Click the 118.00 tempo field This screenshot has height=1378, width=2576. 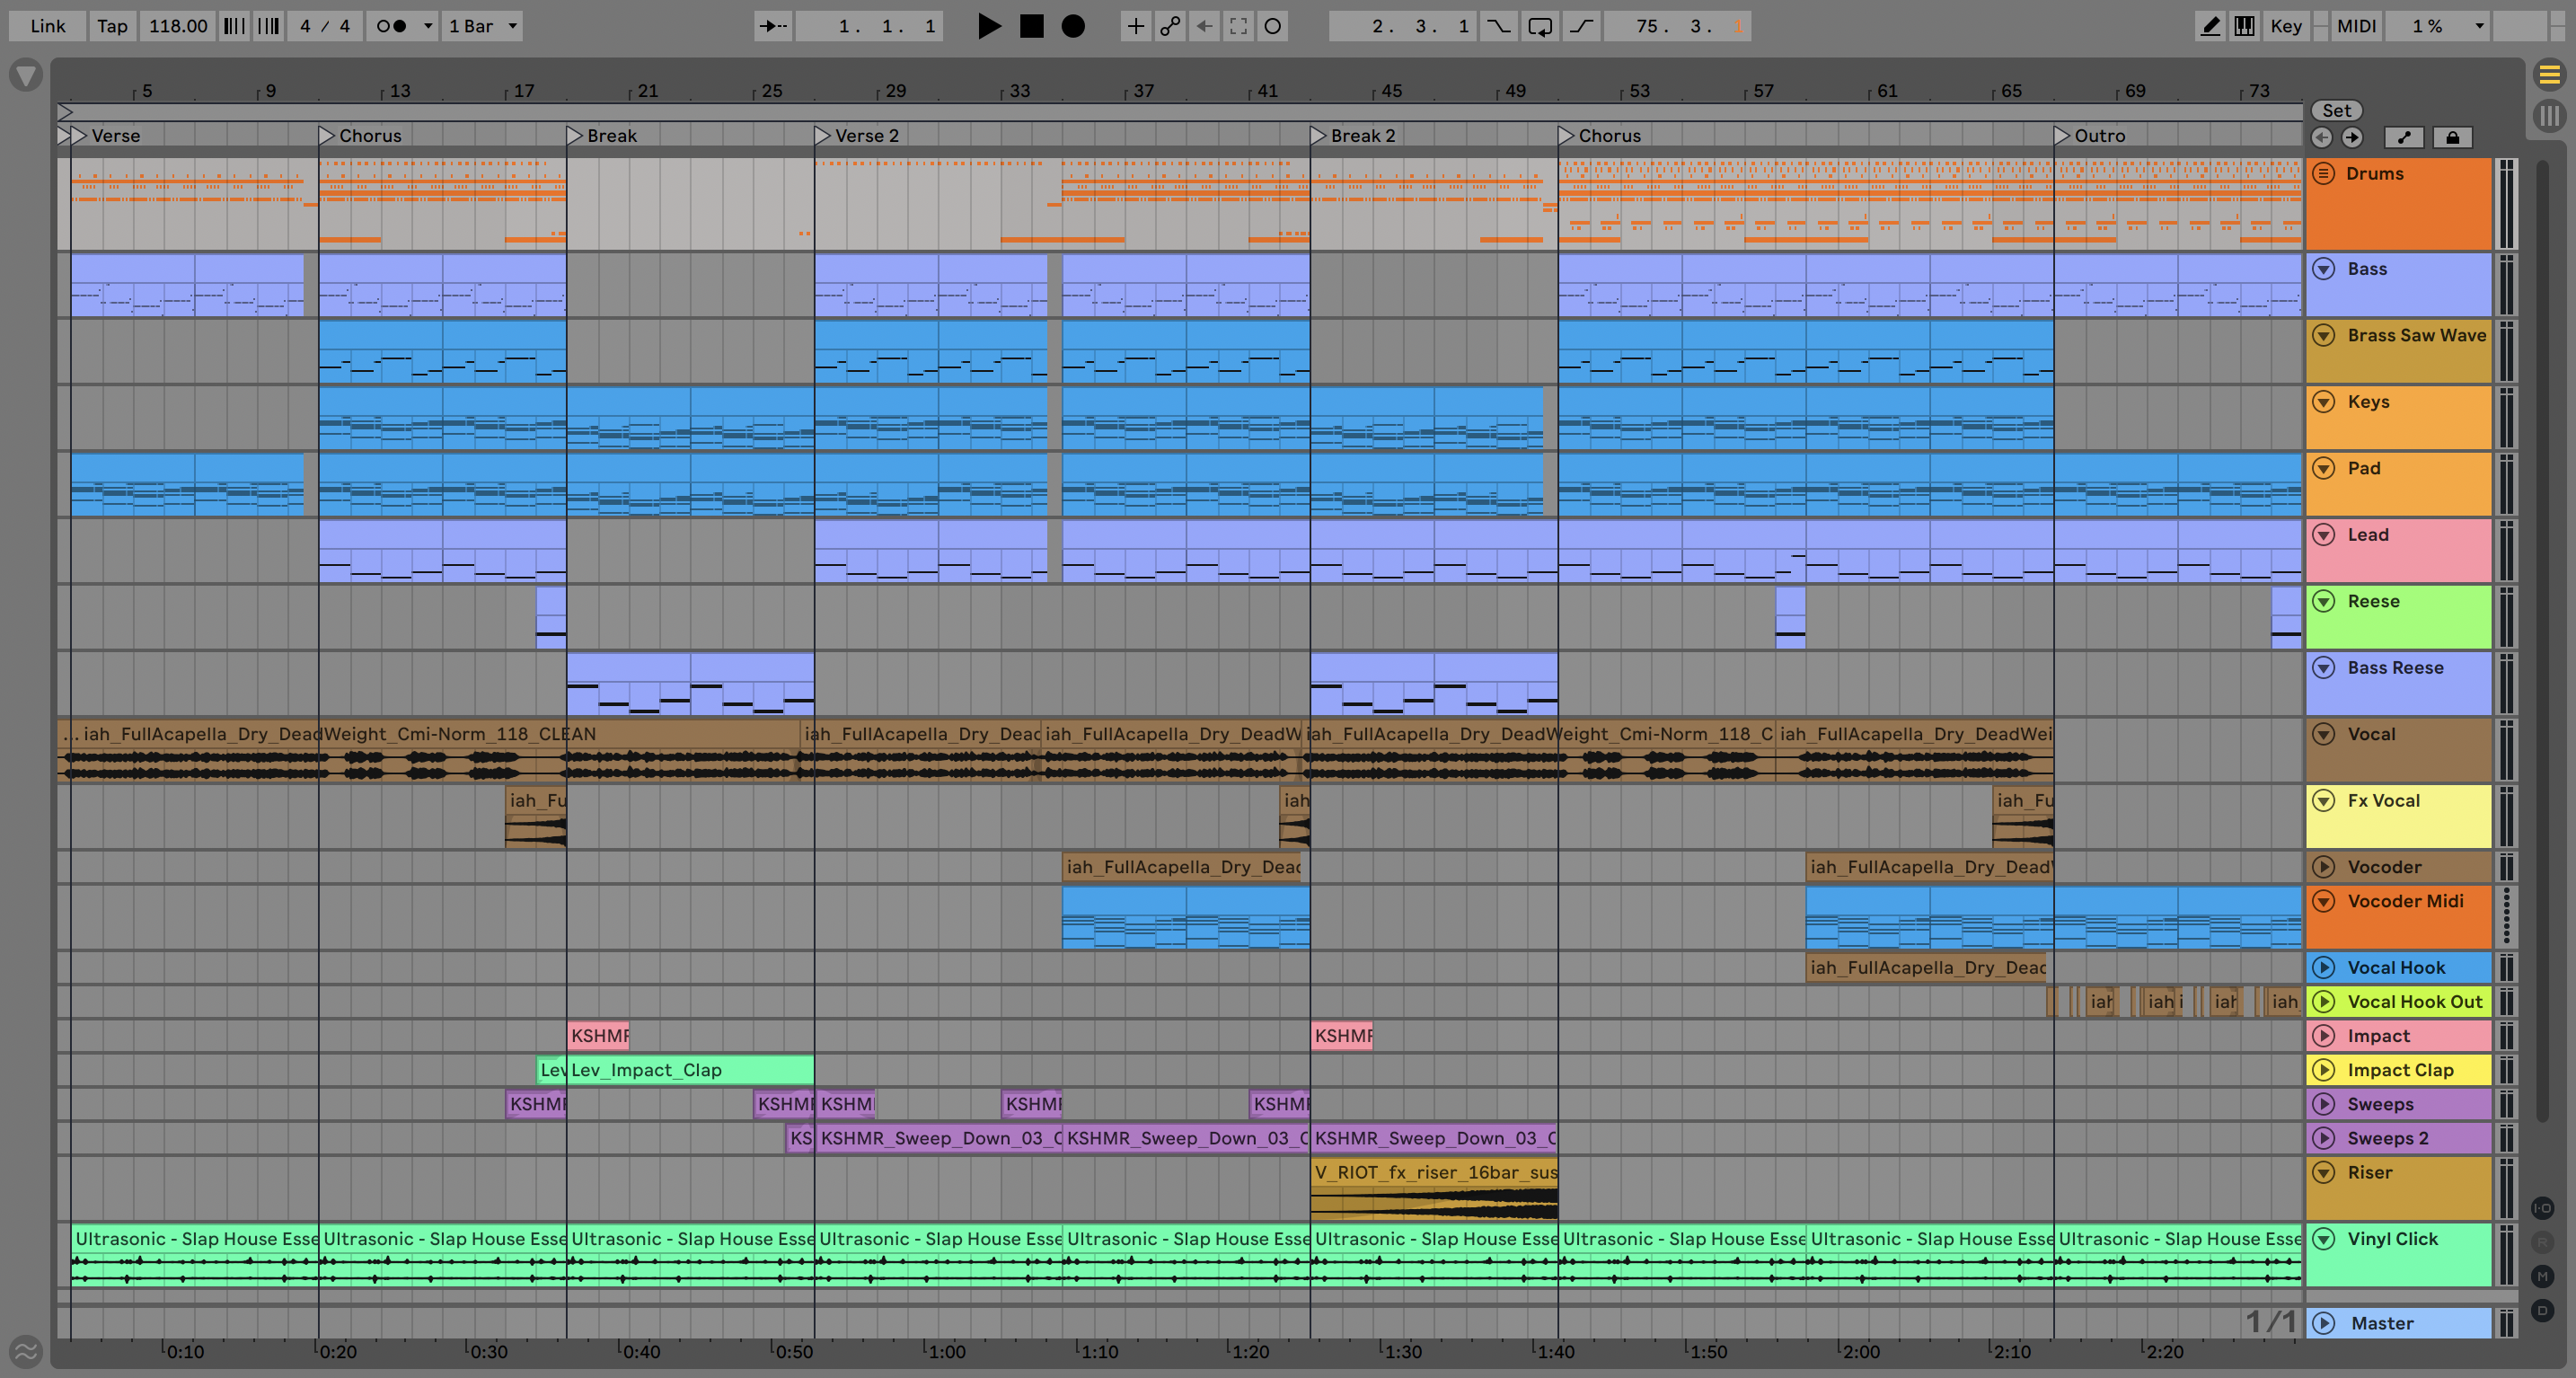coord(178,26)
